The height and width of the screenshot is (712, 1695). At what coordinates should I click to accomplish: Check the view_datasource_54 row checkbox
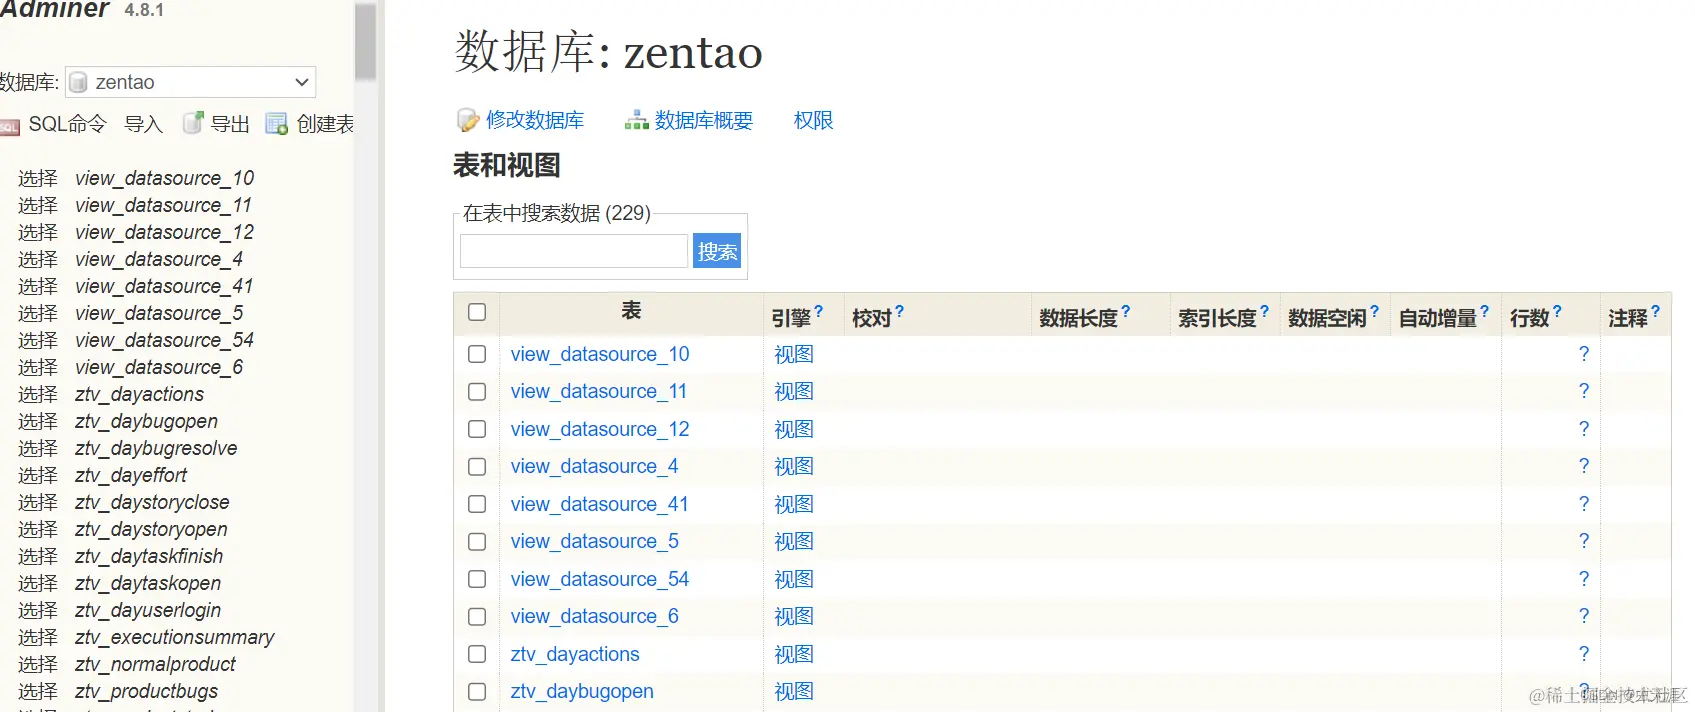click(477, 579)
